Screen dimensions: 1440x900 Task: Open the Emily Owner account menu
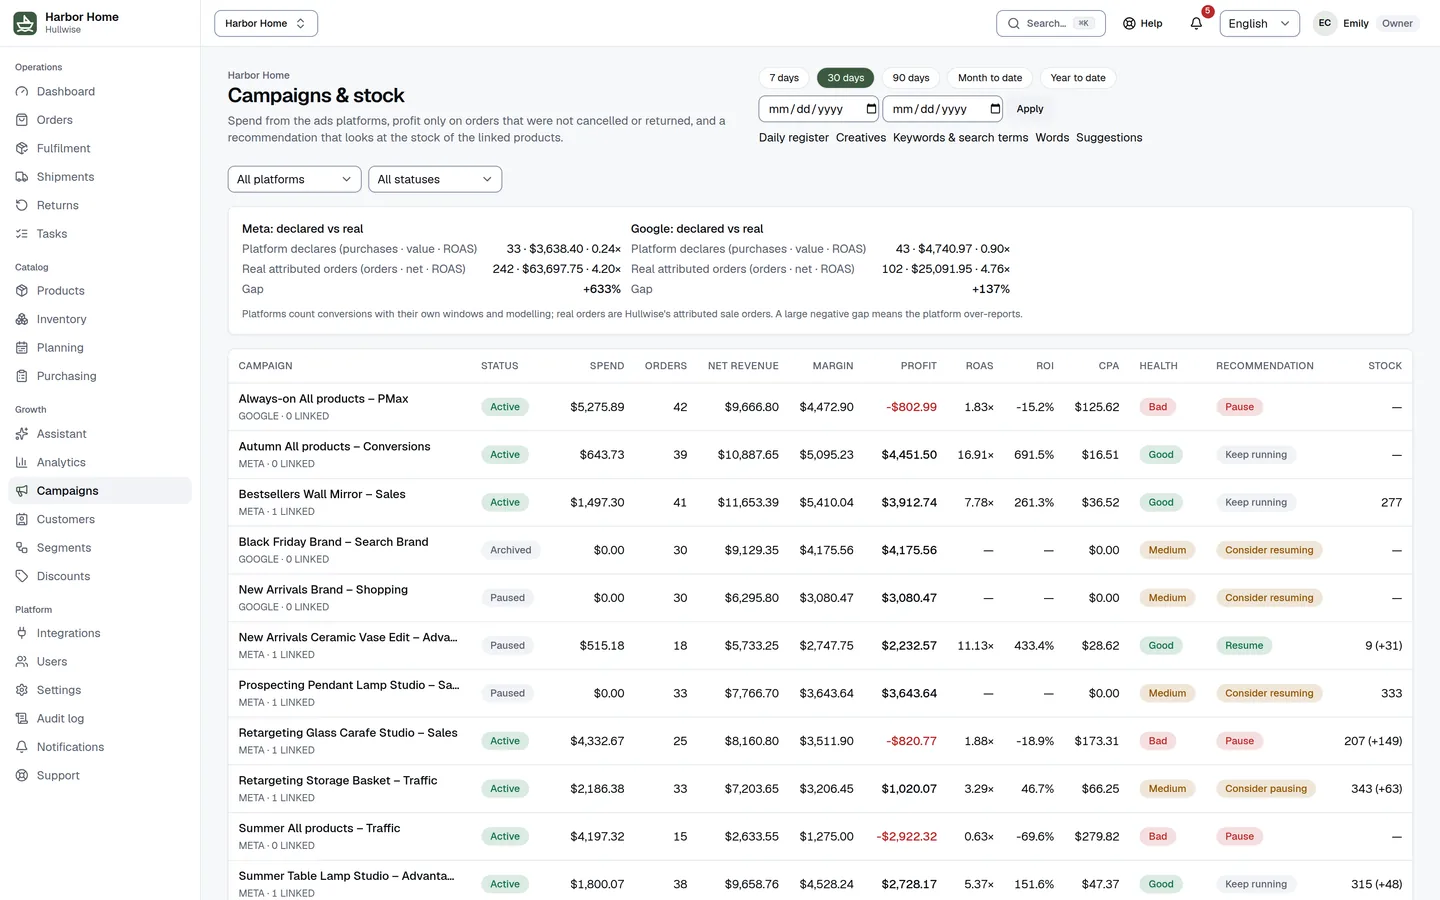pyautogui.click(x=1366, y=24)
